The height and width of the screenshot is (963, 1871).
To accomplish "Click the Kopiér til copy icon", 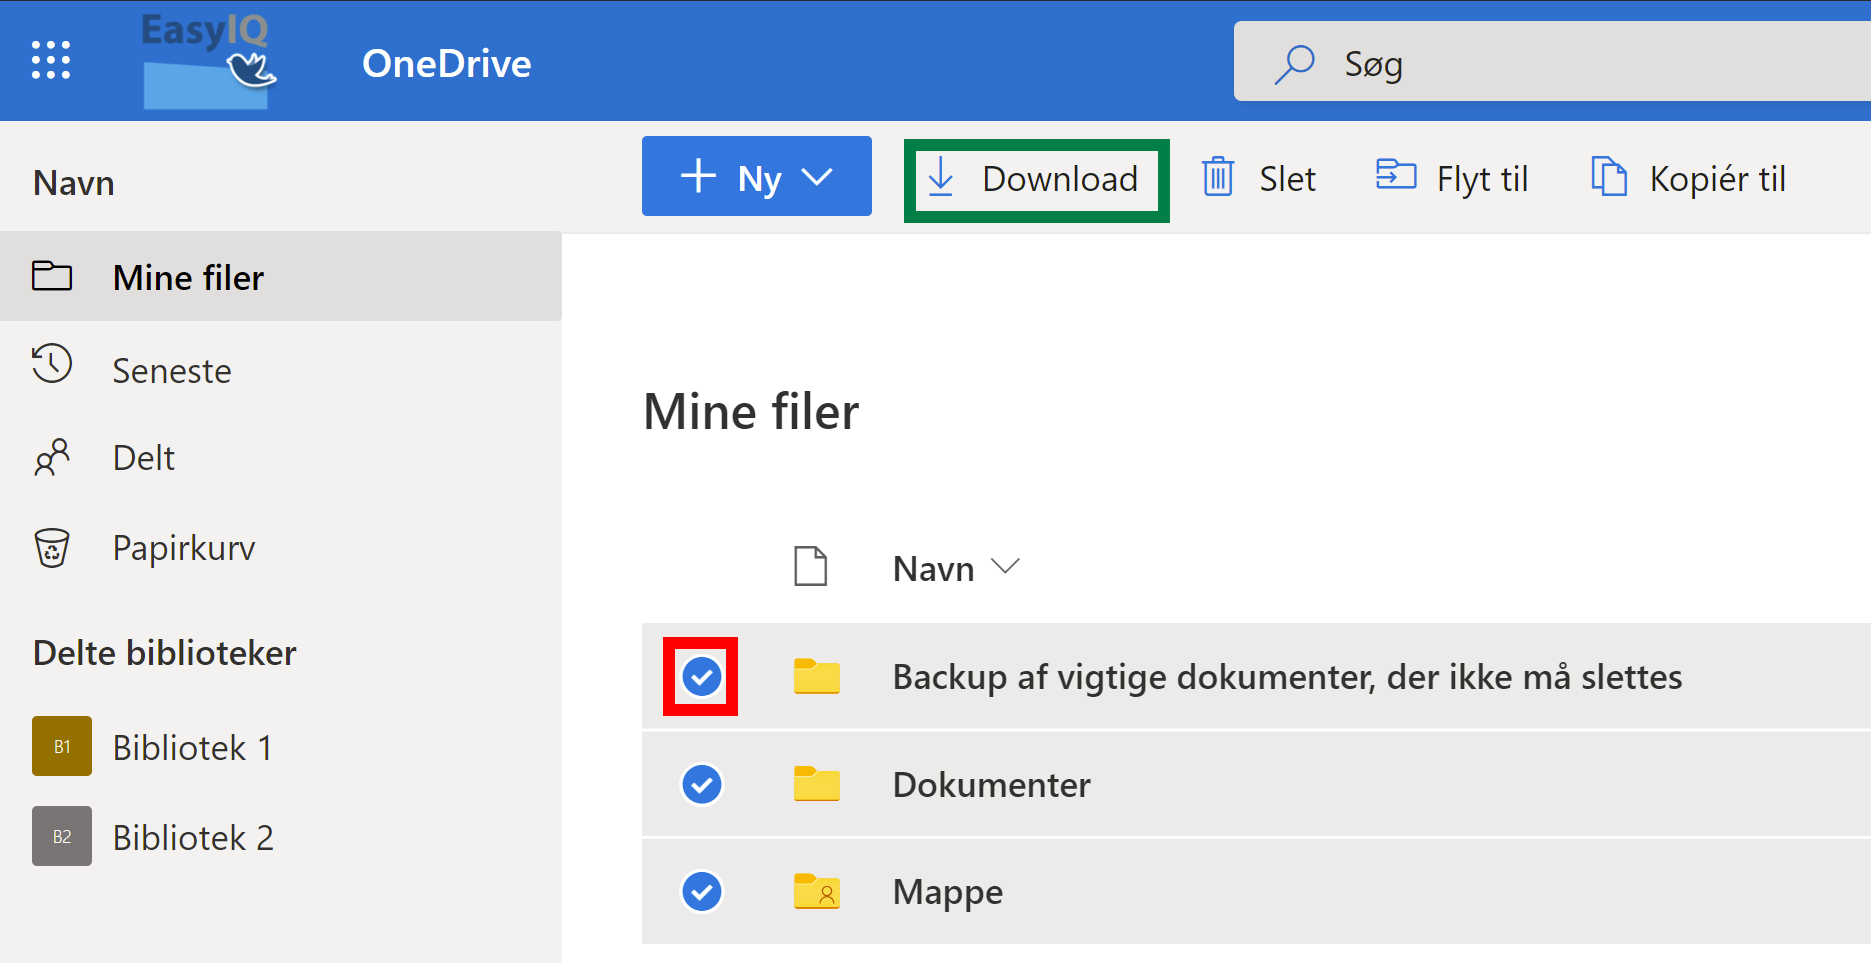I will click(x=1608, y=177).
